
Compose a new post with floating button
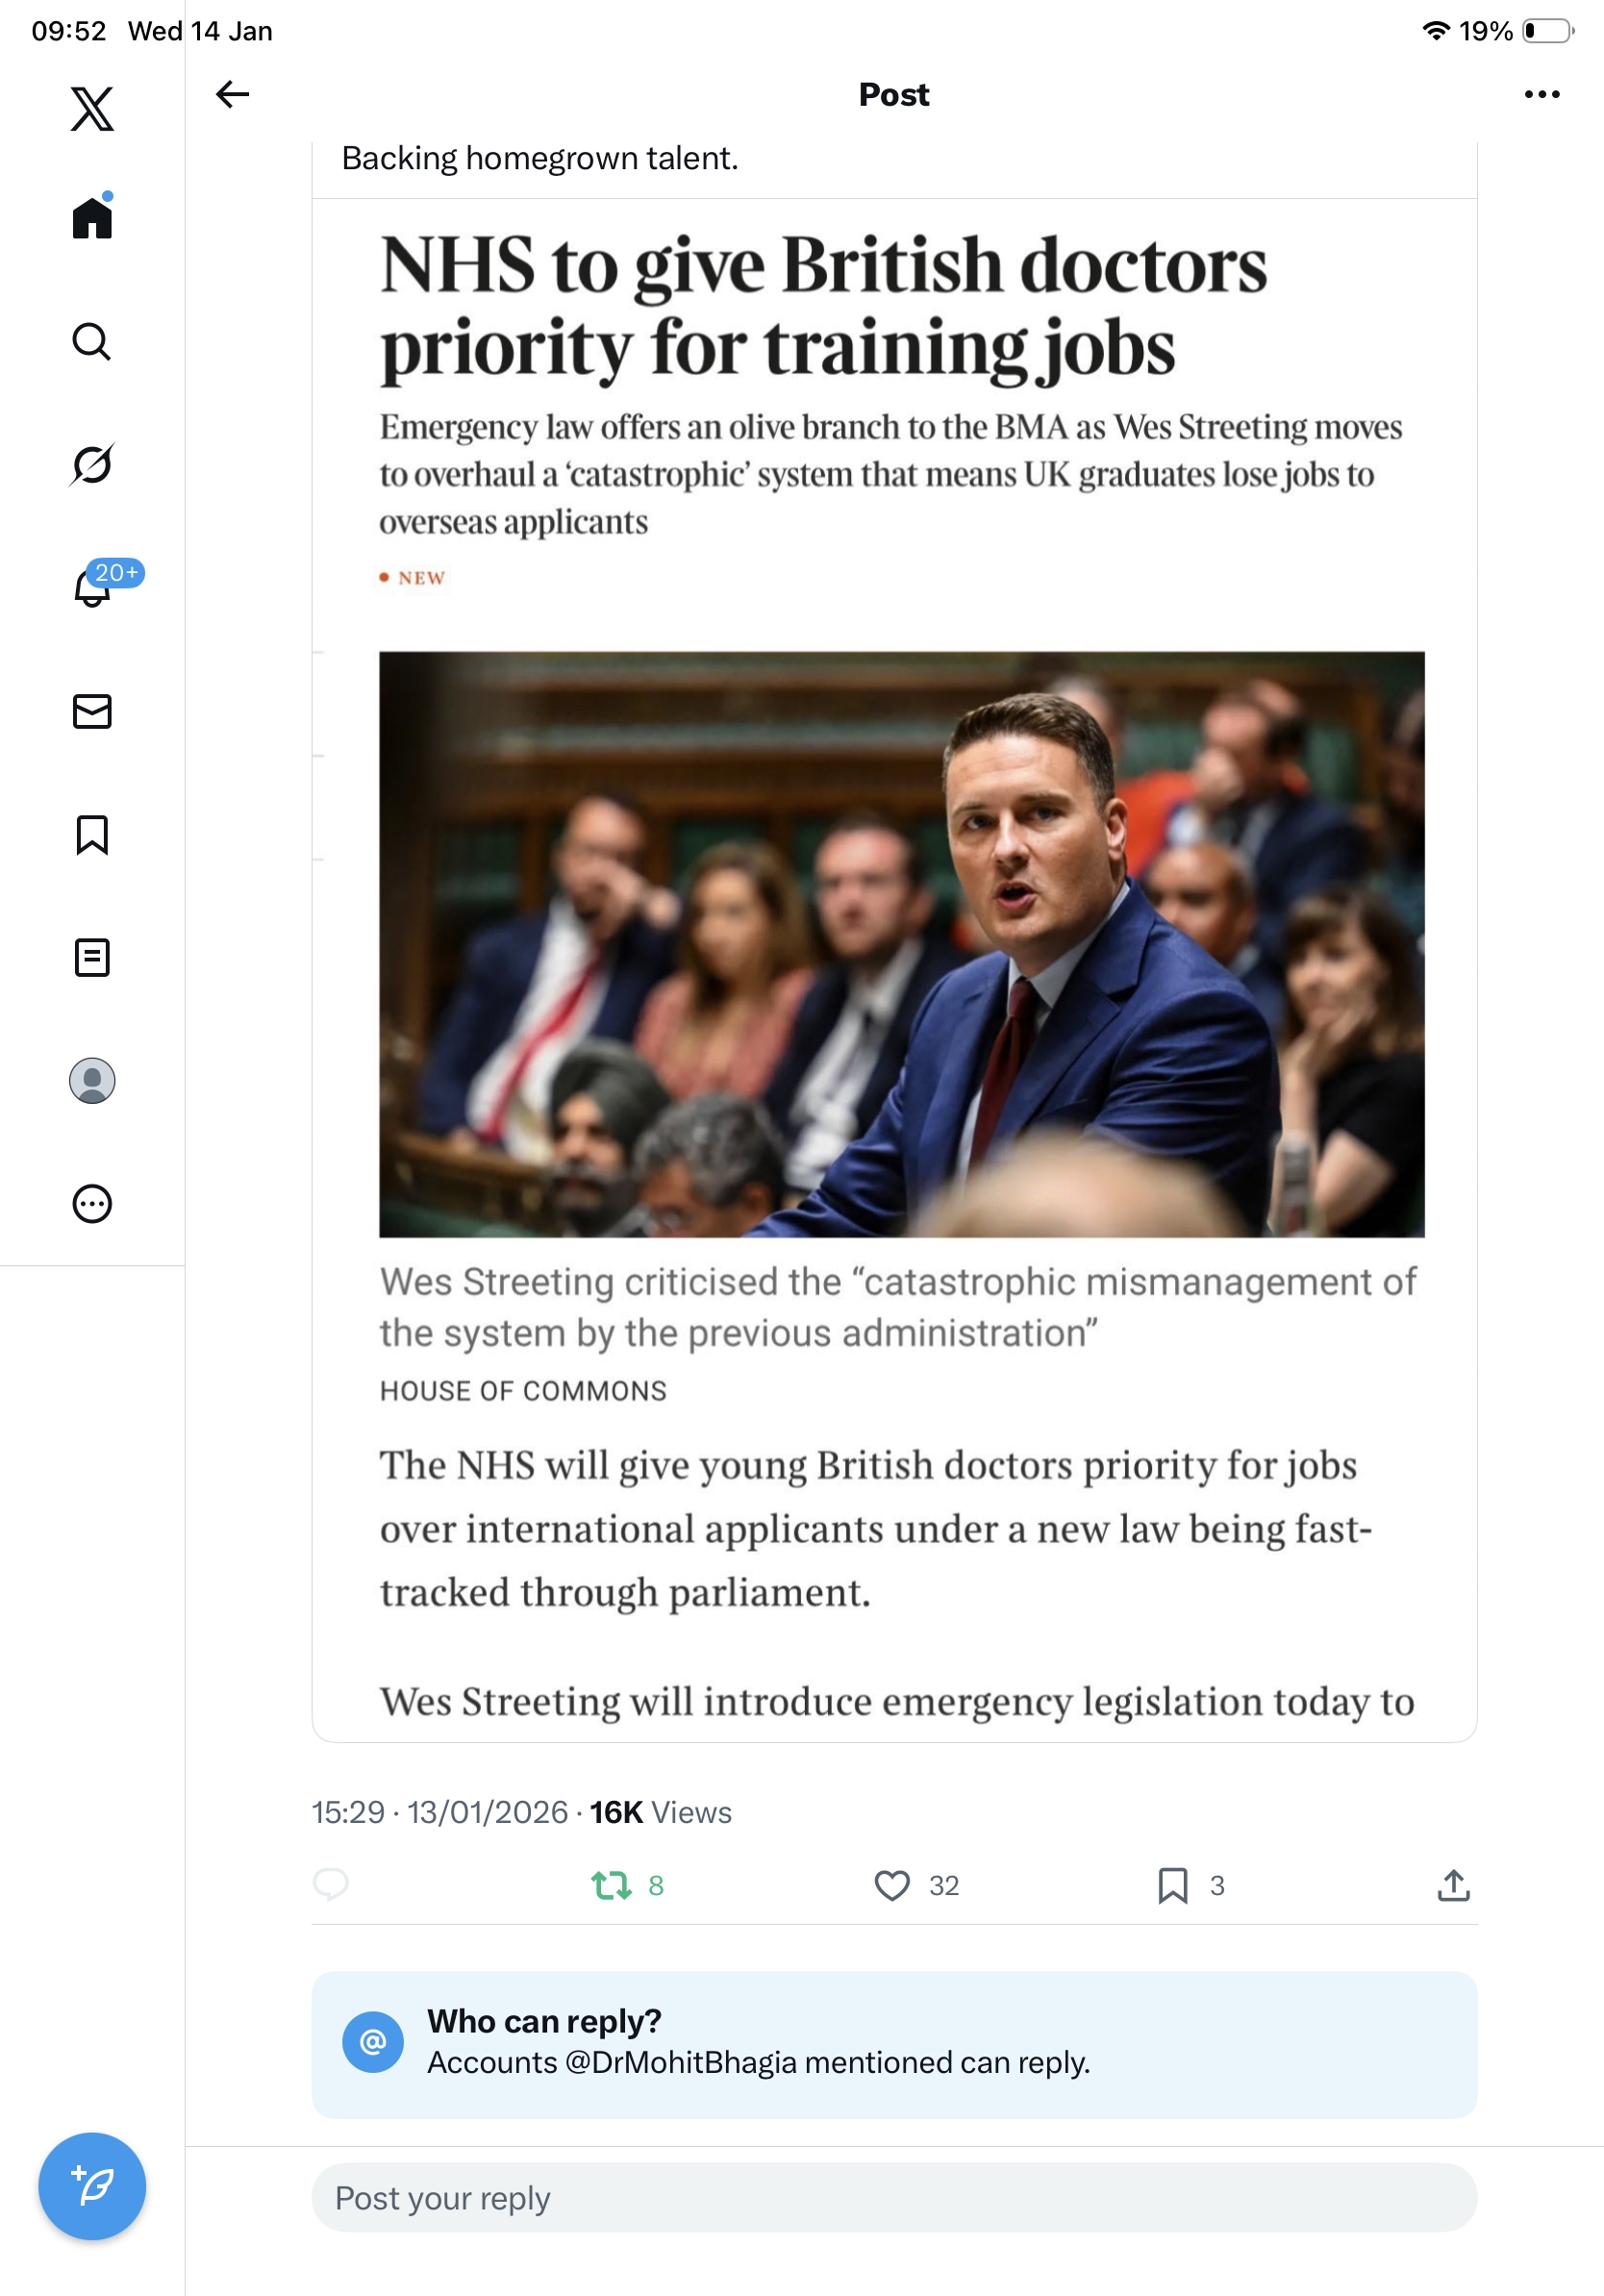[x=92, y=2186]
